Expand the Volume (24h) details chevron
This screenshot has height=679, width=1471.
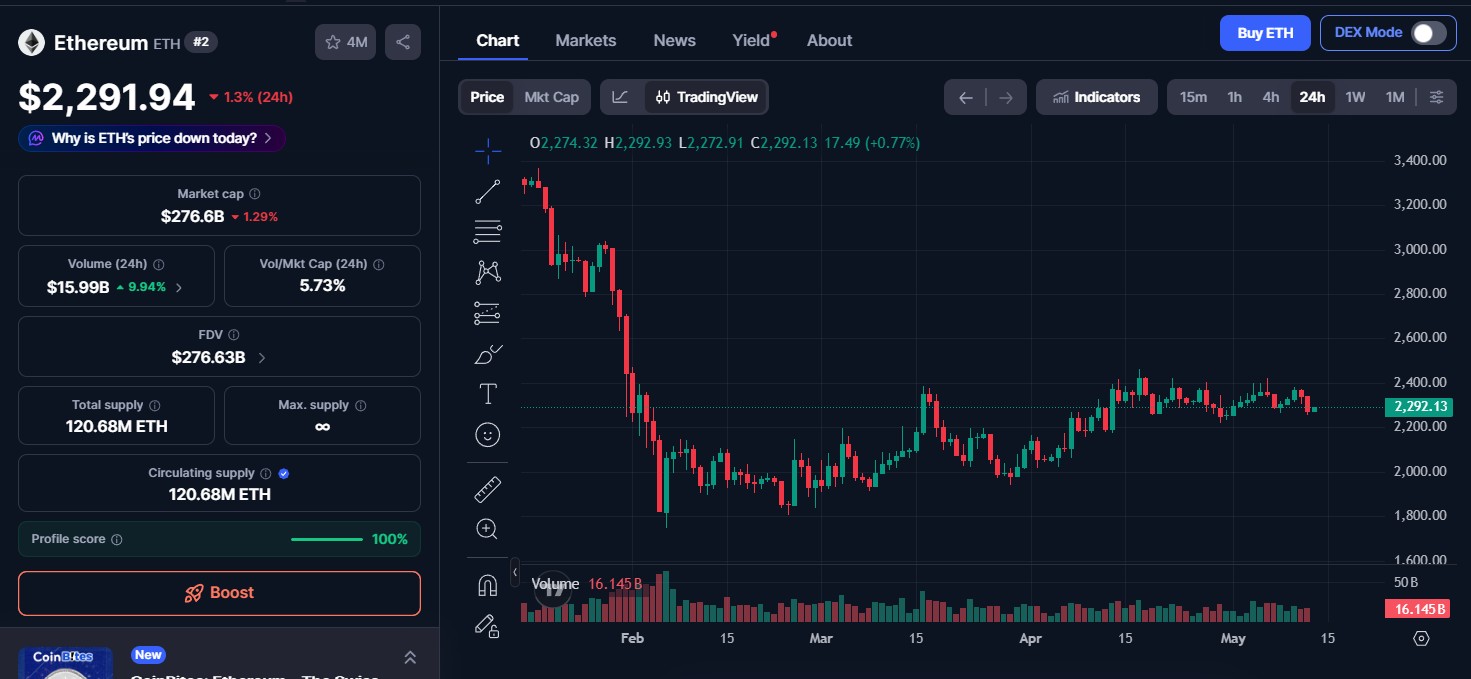pos(179,287)
